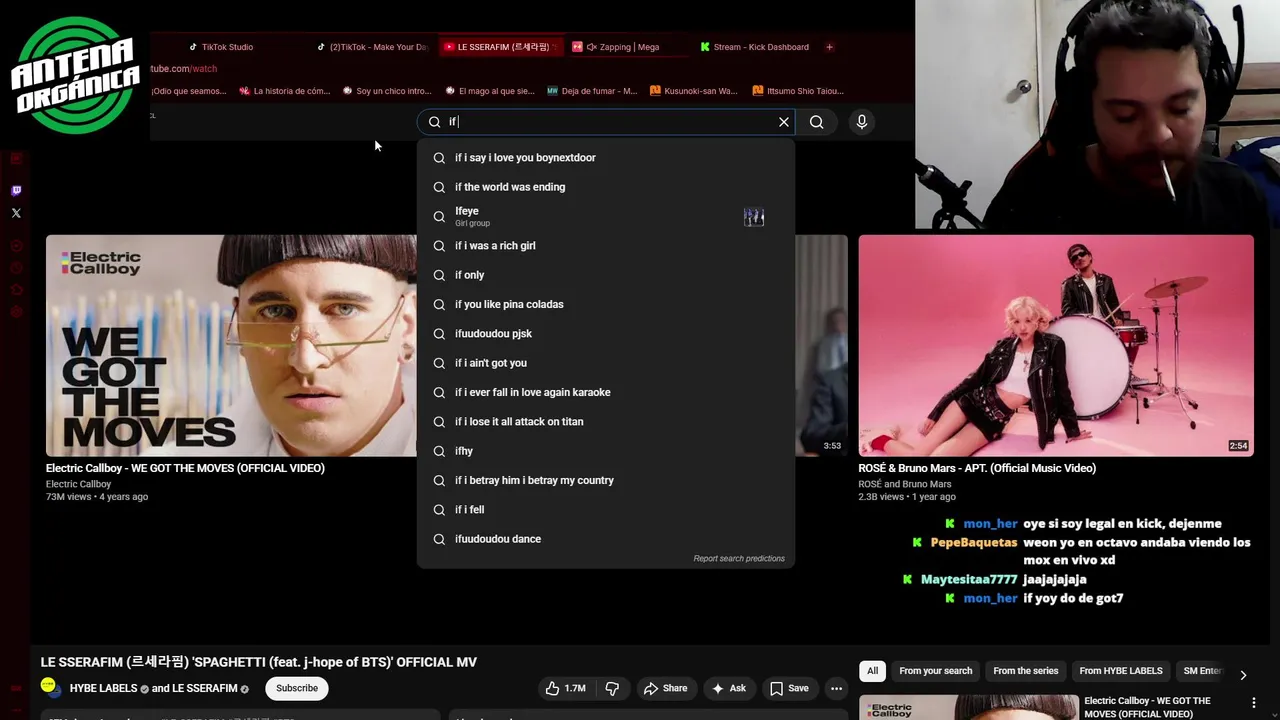Select suggestion 'if only'
1280x720 pixels.
click(x=606, y=275)
